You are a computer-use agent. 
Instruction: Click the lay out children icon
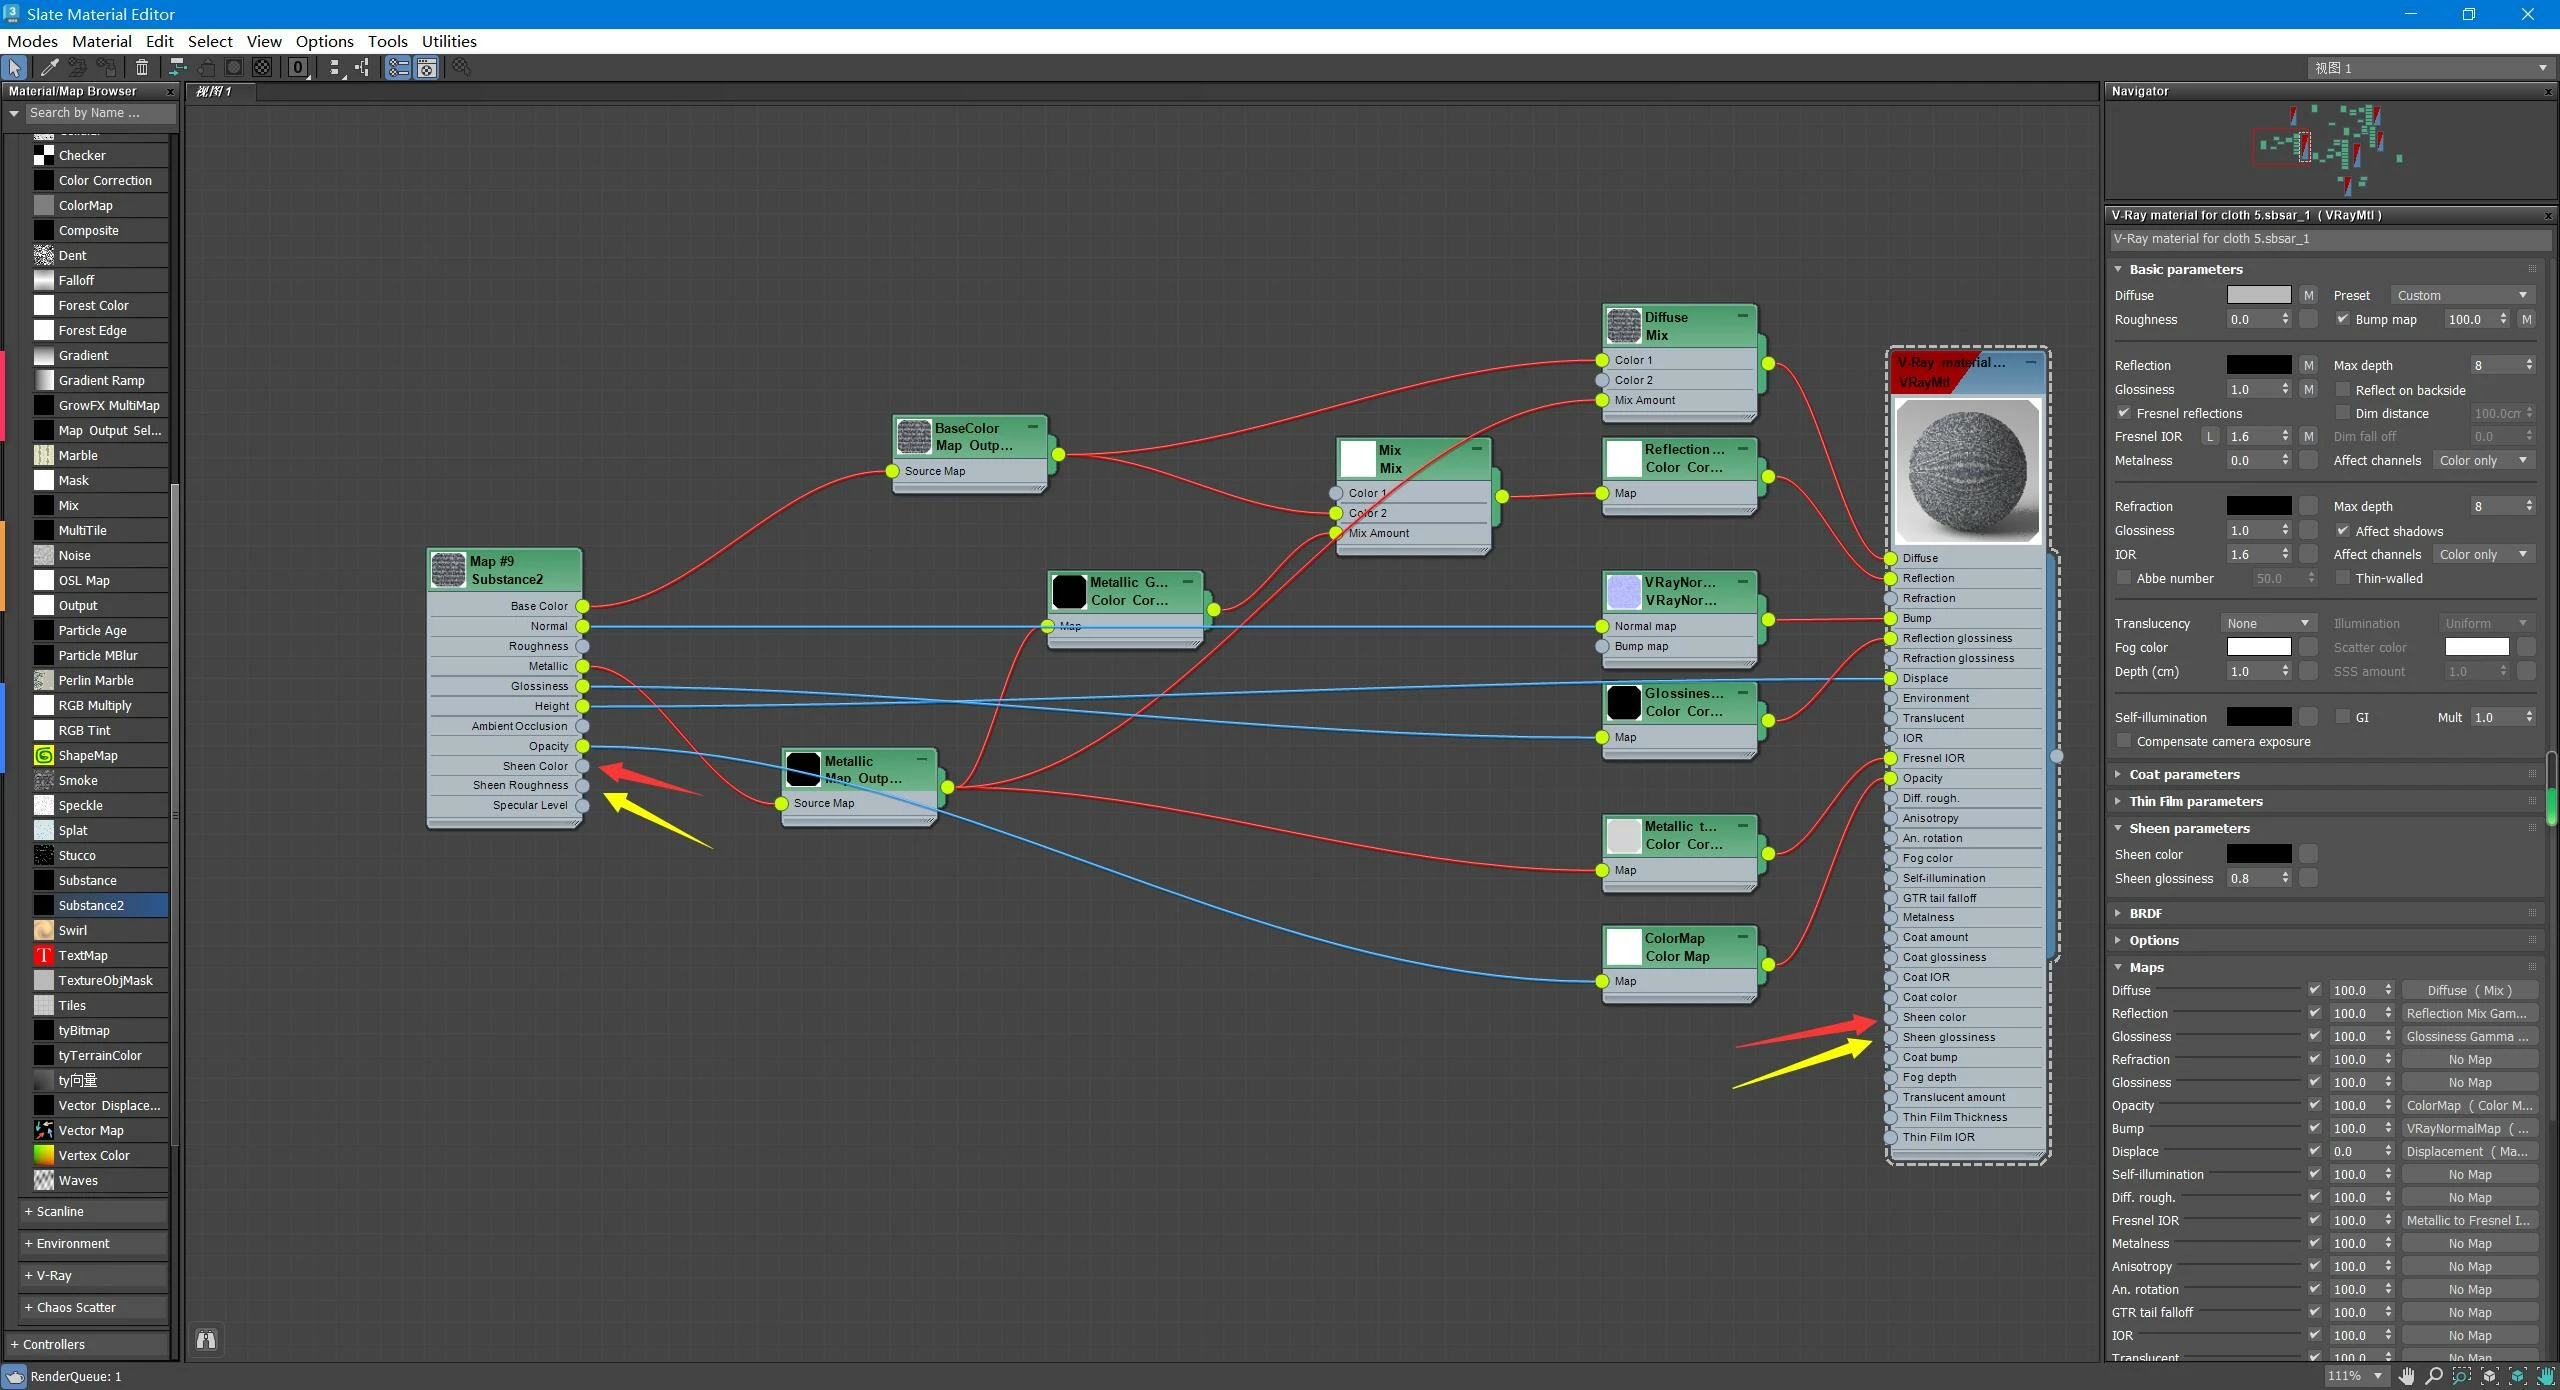click(362, 67)
